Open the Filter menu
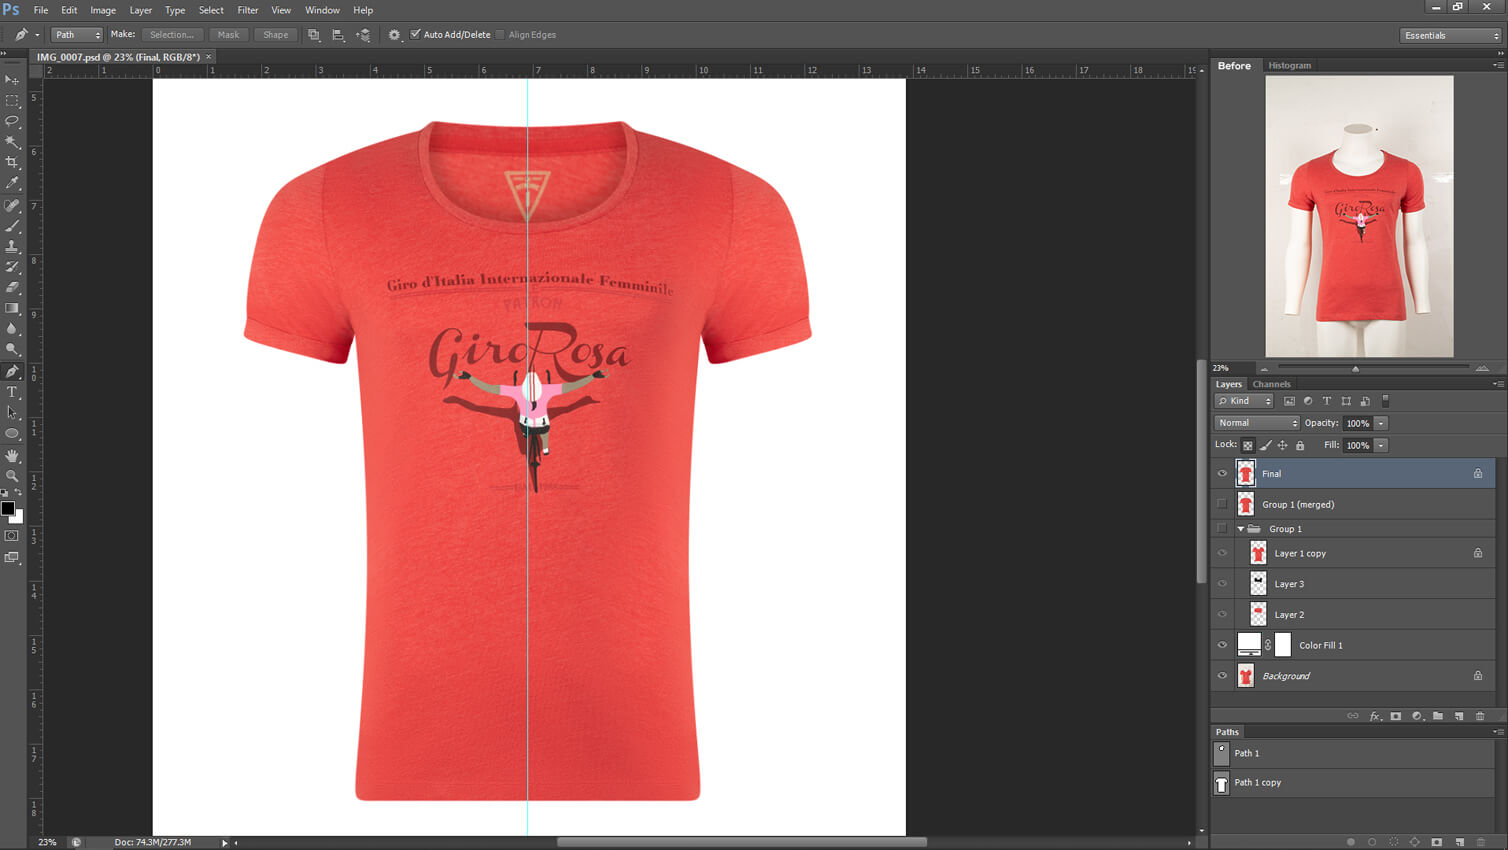The height and width of the screenshot is (850, 1508). point(248,10)
